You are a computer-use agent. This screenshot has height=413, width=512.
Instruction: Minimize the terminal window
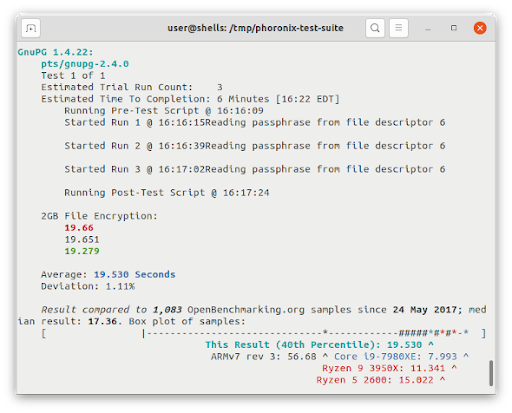tap(428, 28)
